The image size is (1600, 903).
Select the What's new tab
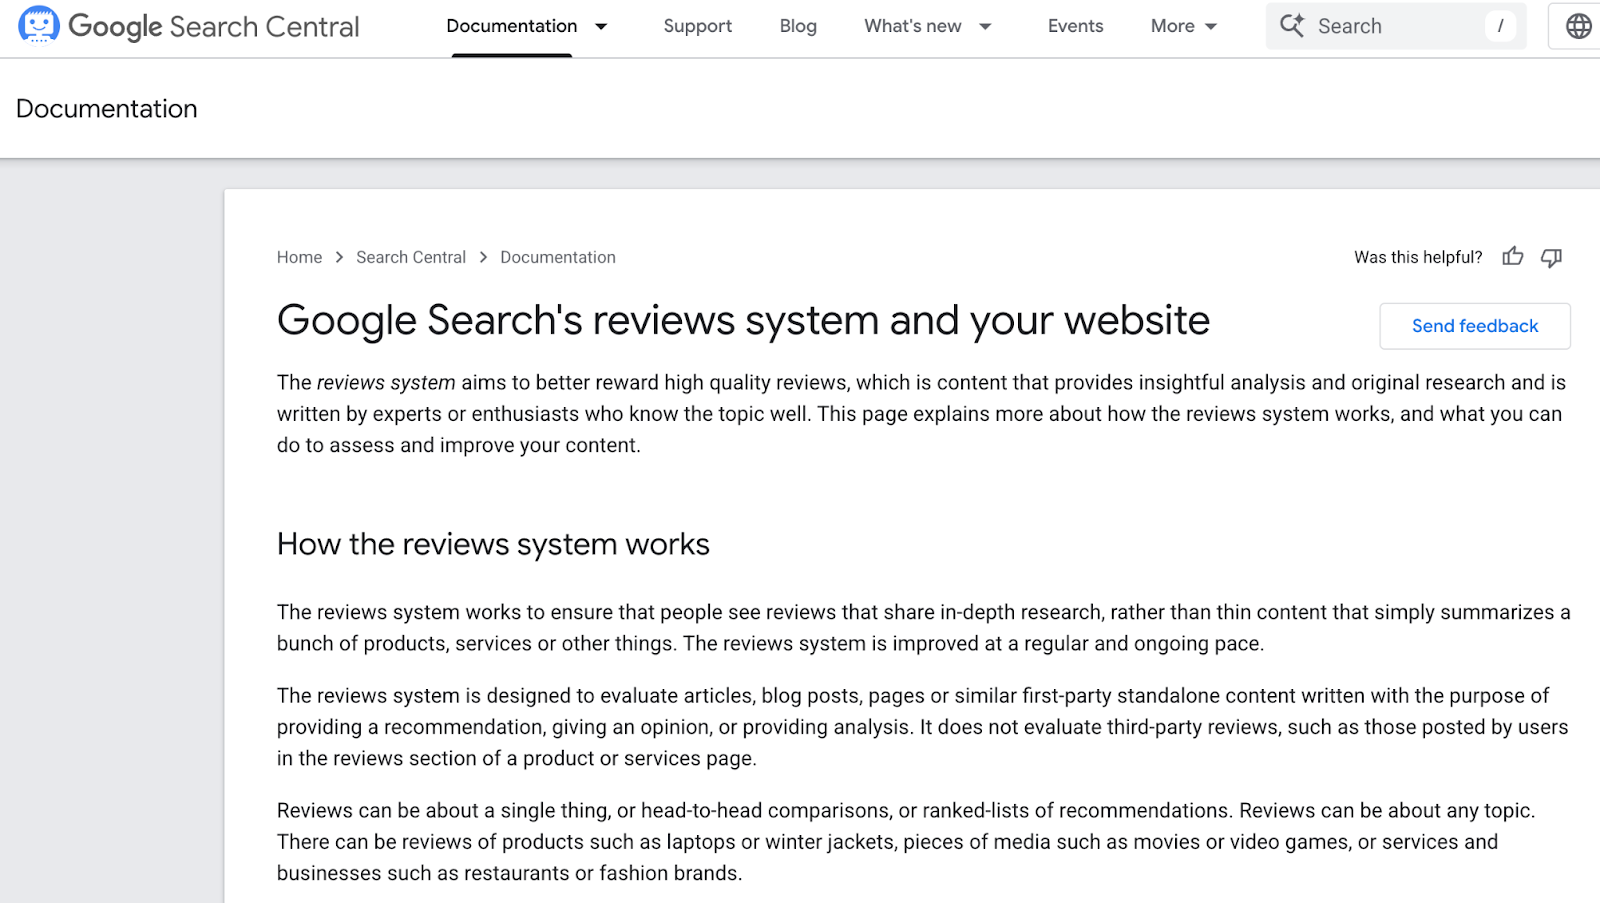(913, 26)
